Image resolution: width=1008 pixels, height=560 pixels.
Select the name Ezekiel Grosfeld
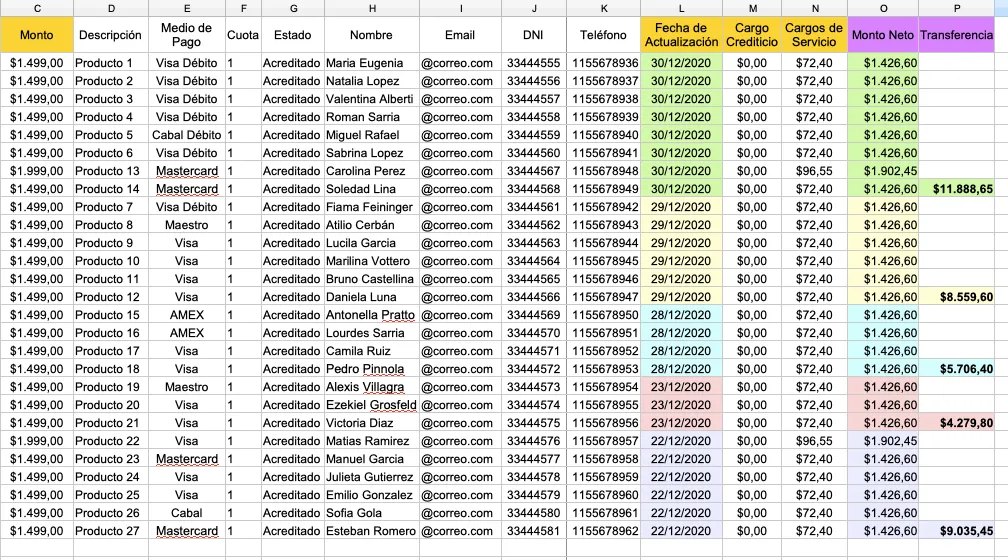pos(371,405)
